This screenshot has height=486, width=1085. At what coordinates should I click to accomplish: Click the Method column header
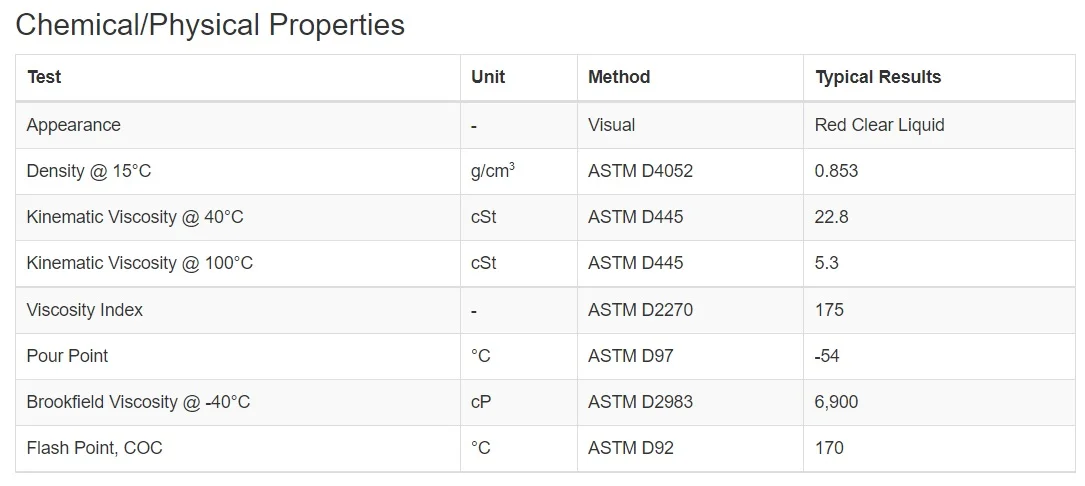(619, 77)
